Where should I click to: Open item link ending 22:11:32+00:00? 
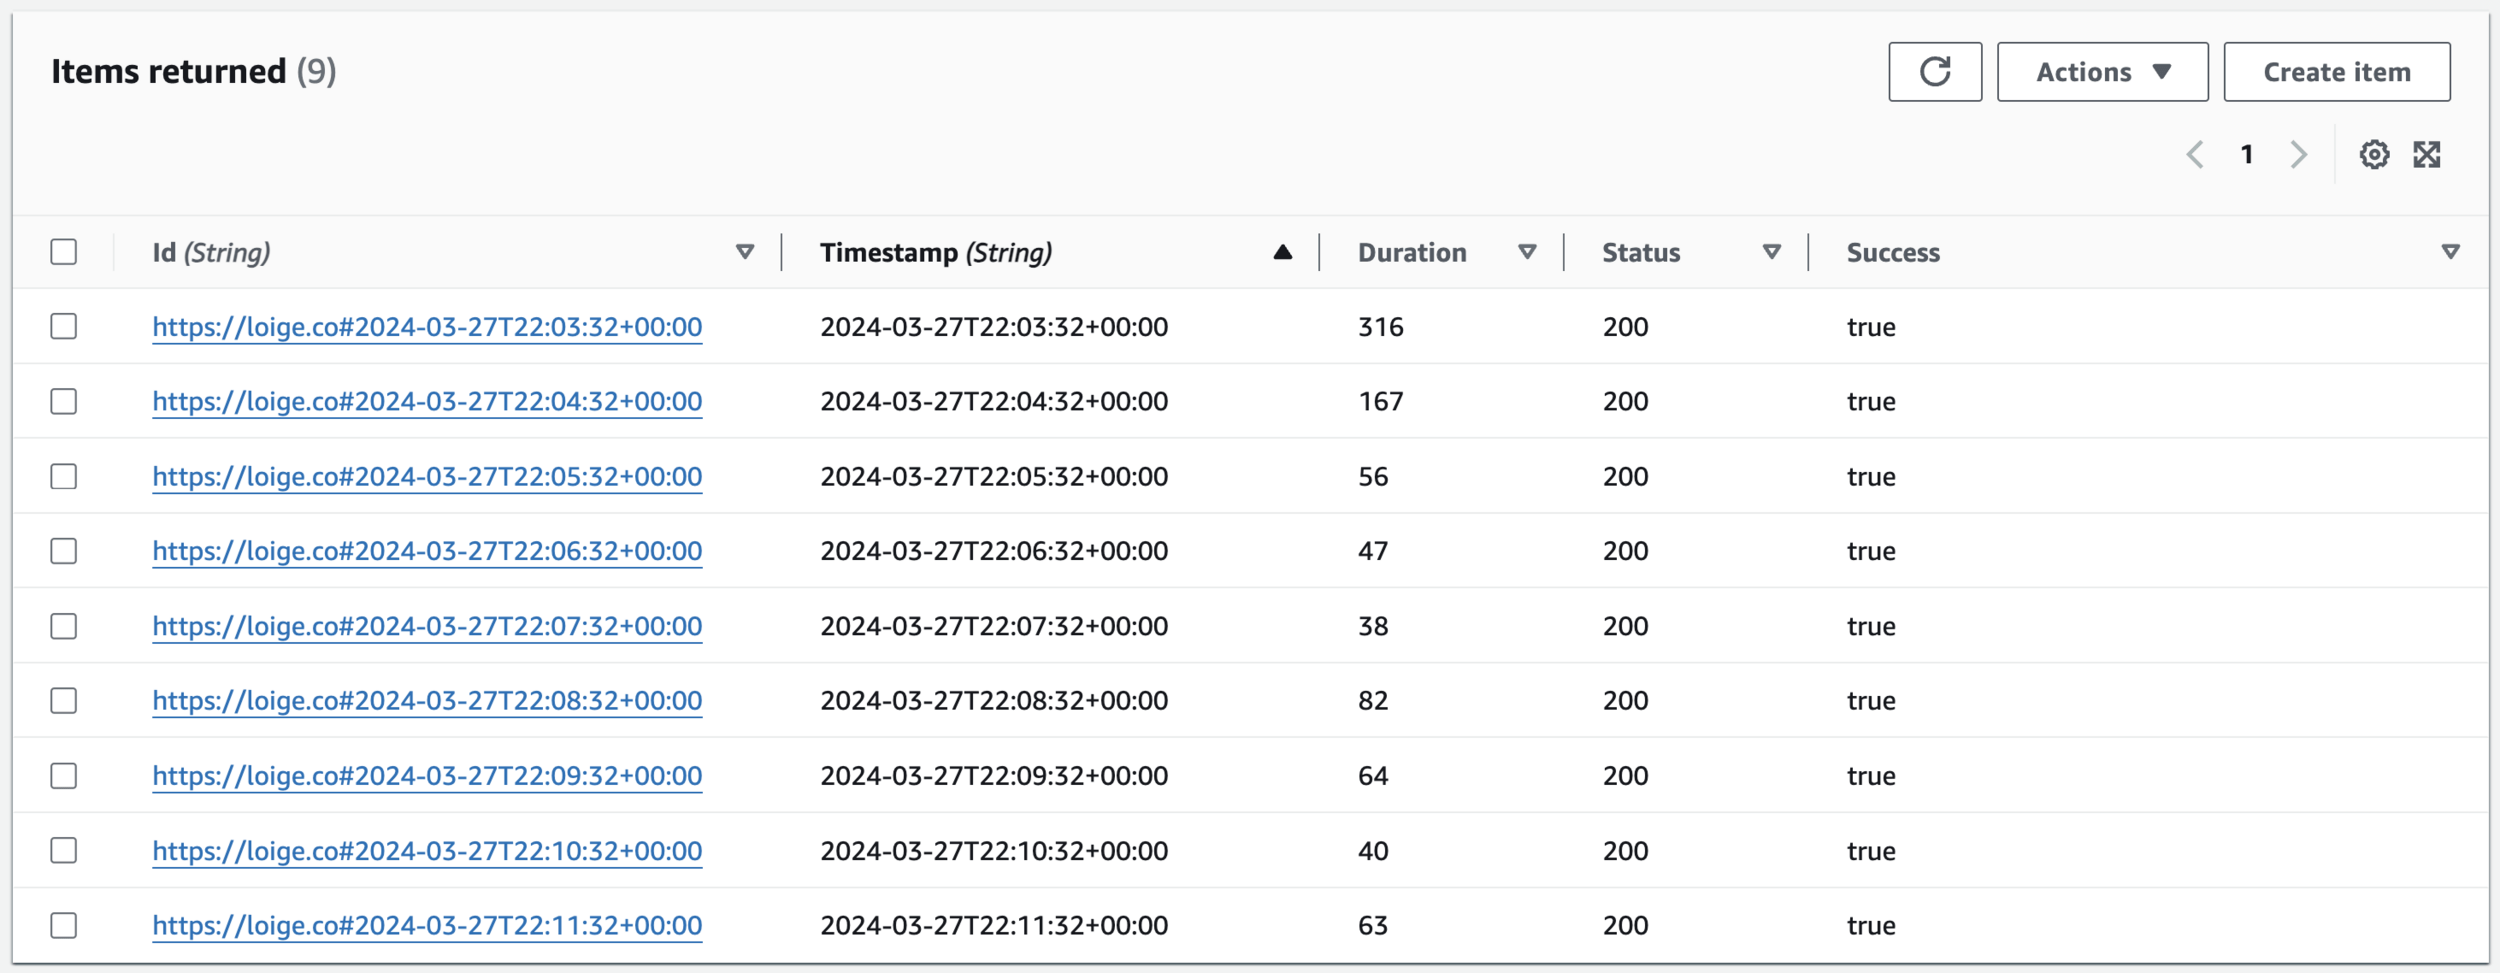[427, 926]
